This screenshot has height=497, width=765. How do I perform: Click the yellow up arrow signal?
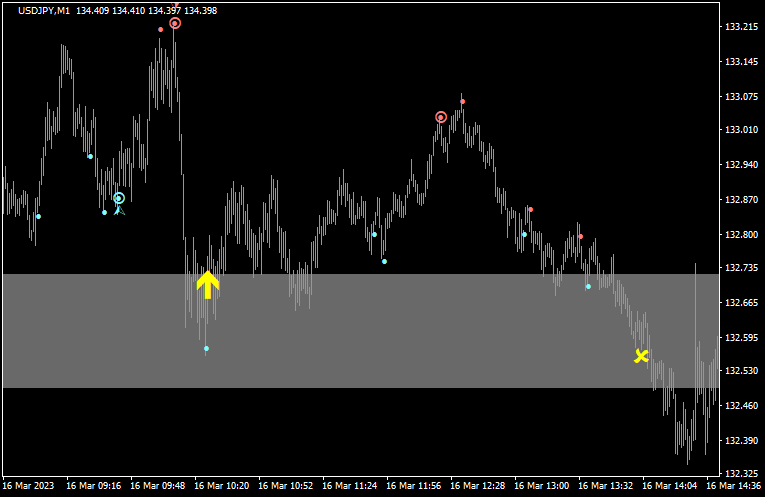click(x=207, y=285)
